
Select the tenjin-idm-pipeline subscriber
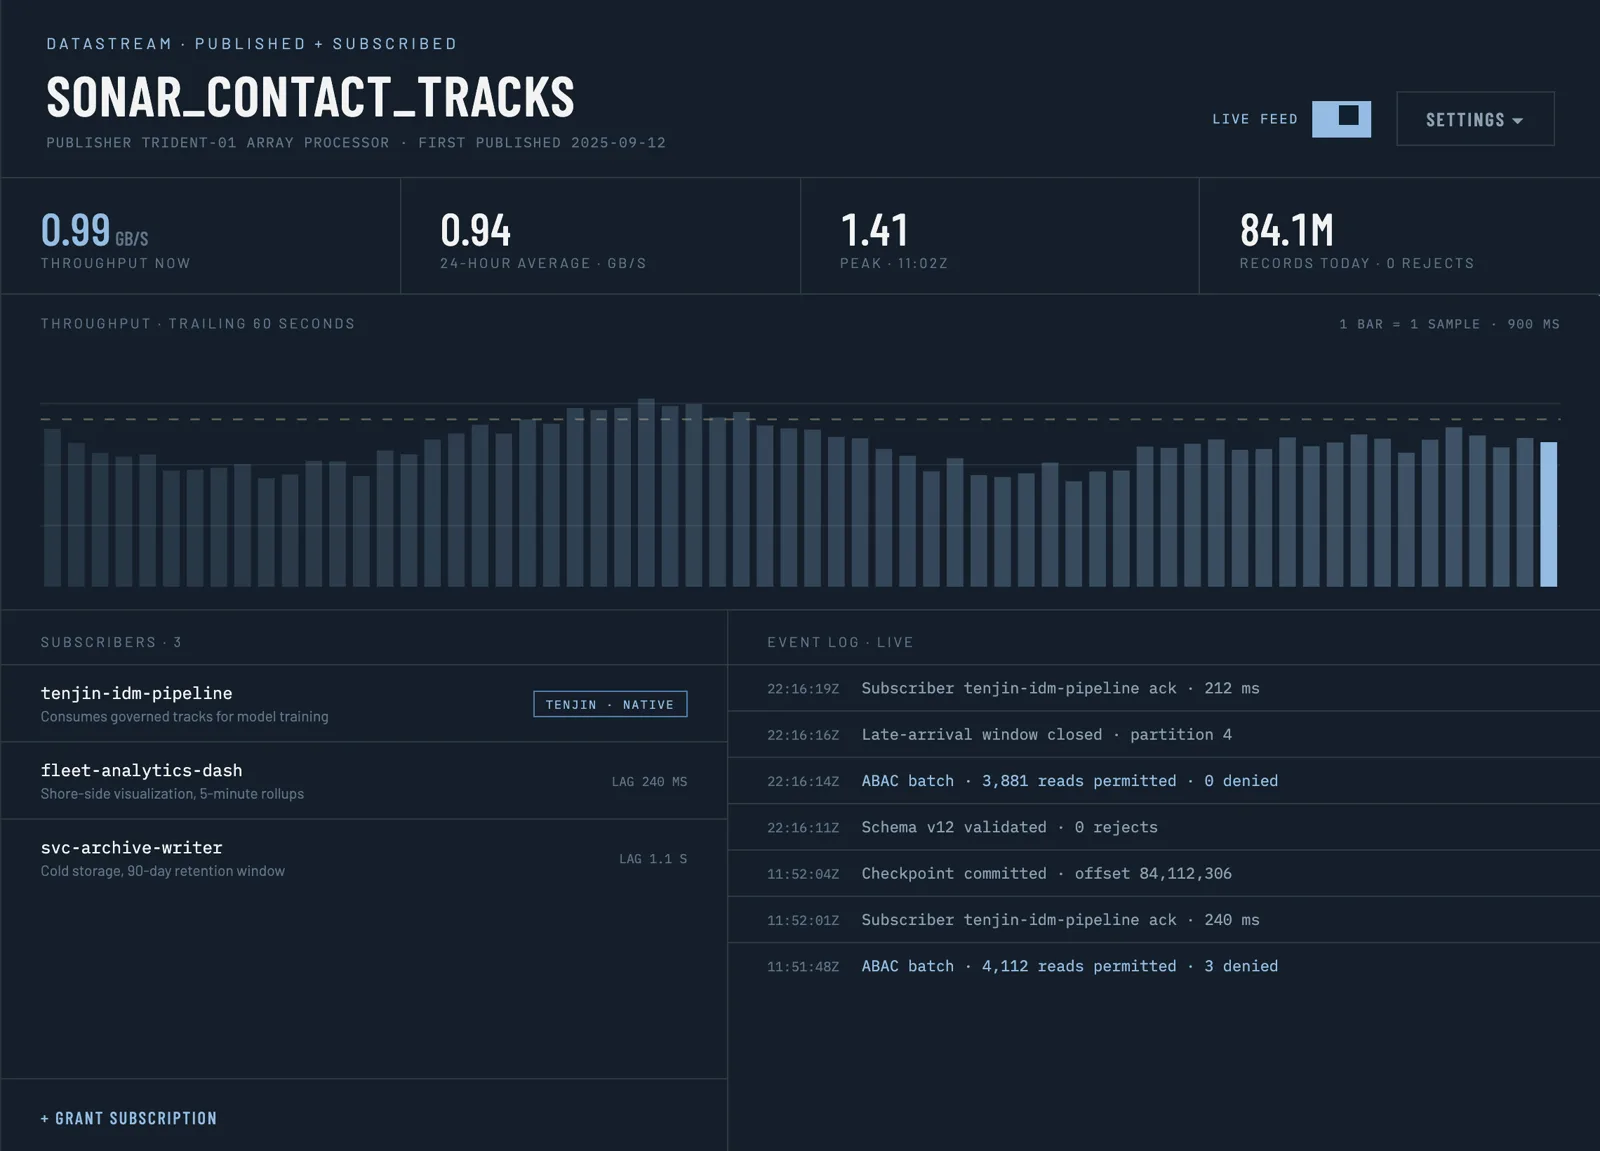pos(364,704)
